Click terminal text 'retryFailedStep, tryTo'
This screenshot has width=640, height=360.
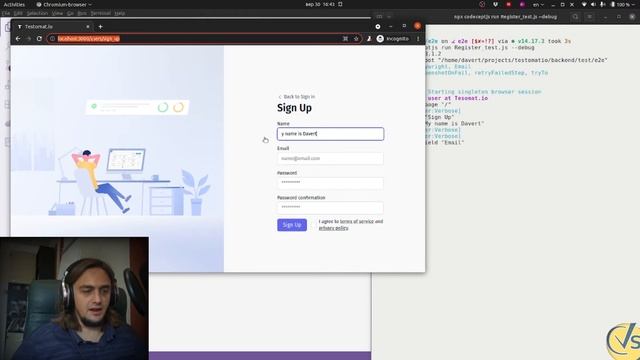pos(511,73)
